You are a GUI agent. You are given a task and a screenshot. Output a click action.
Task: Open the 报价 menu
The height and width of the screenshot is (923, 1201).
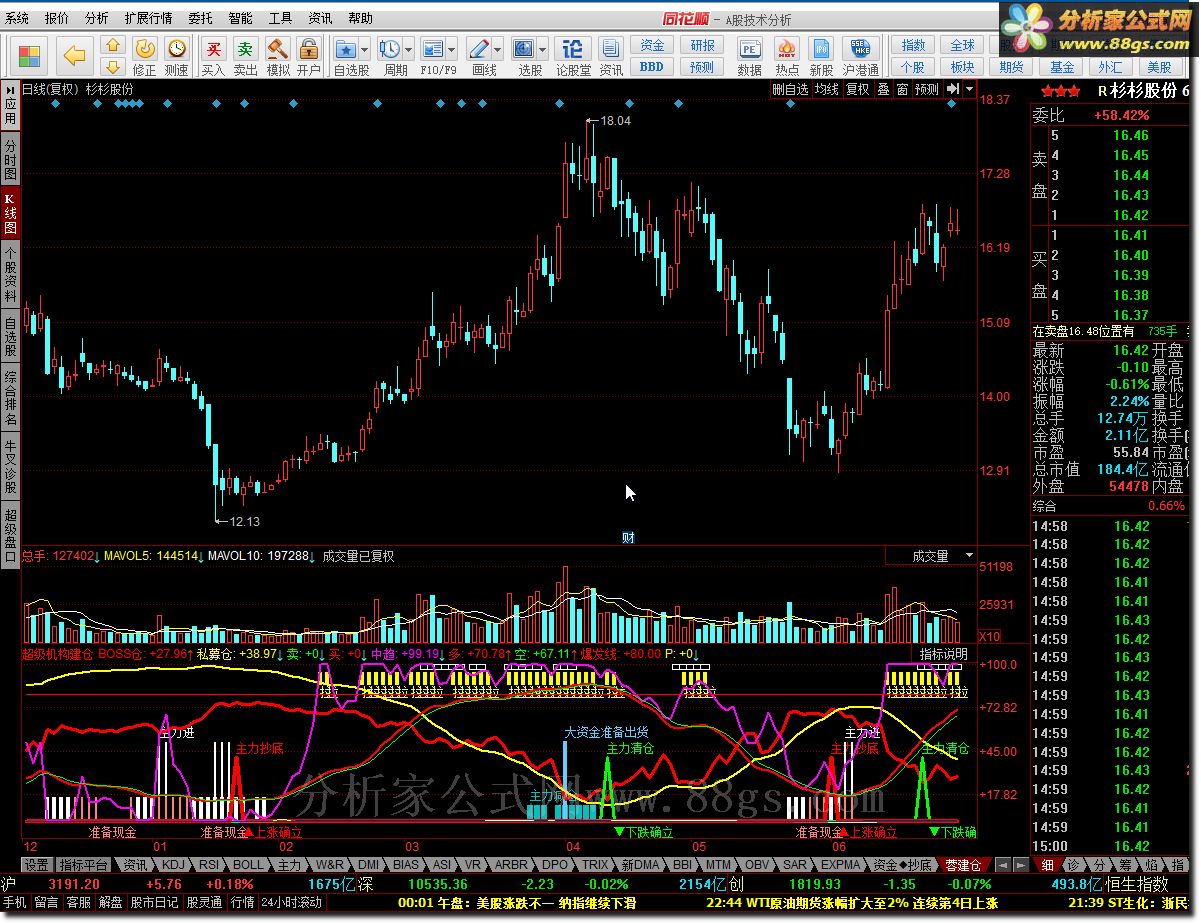[57, 19]
